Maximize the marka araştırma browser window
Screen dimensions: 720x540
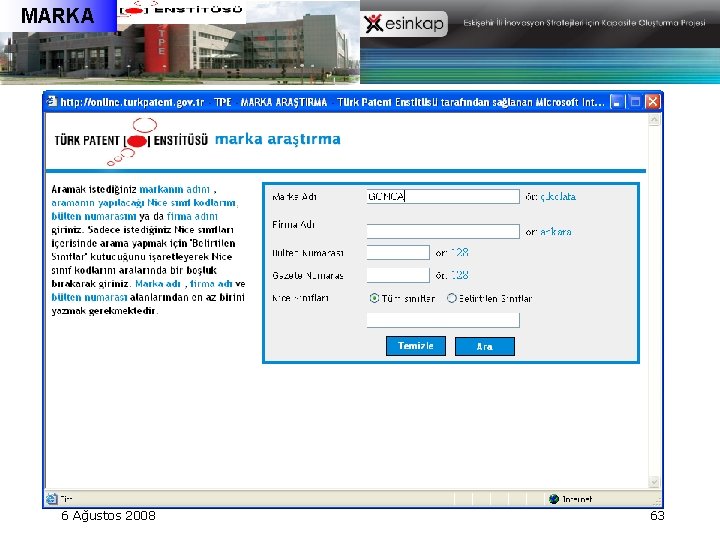click(635, 101)
